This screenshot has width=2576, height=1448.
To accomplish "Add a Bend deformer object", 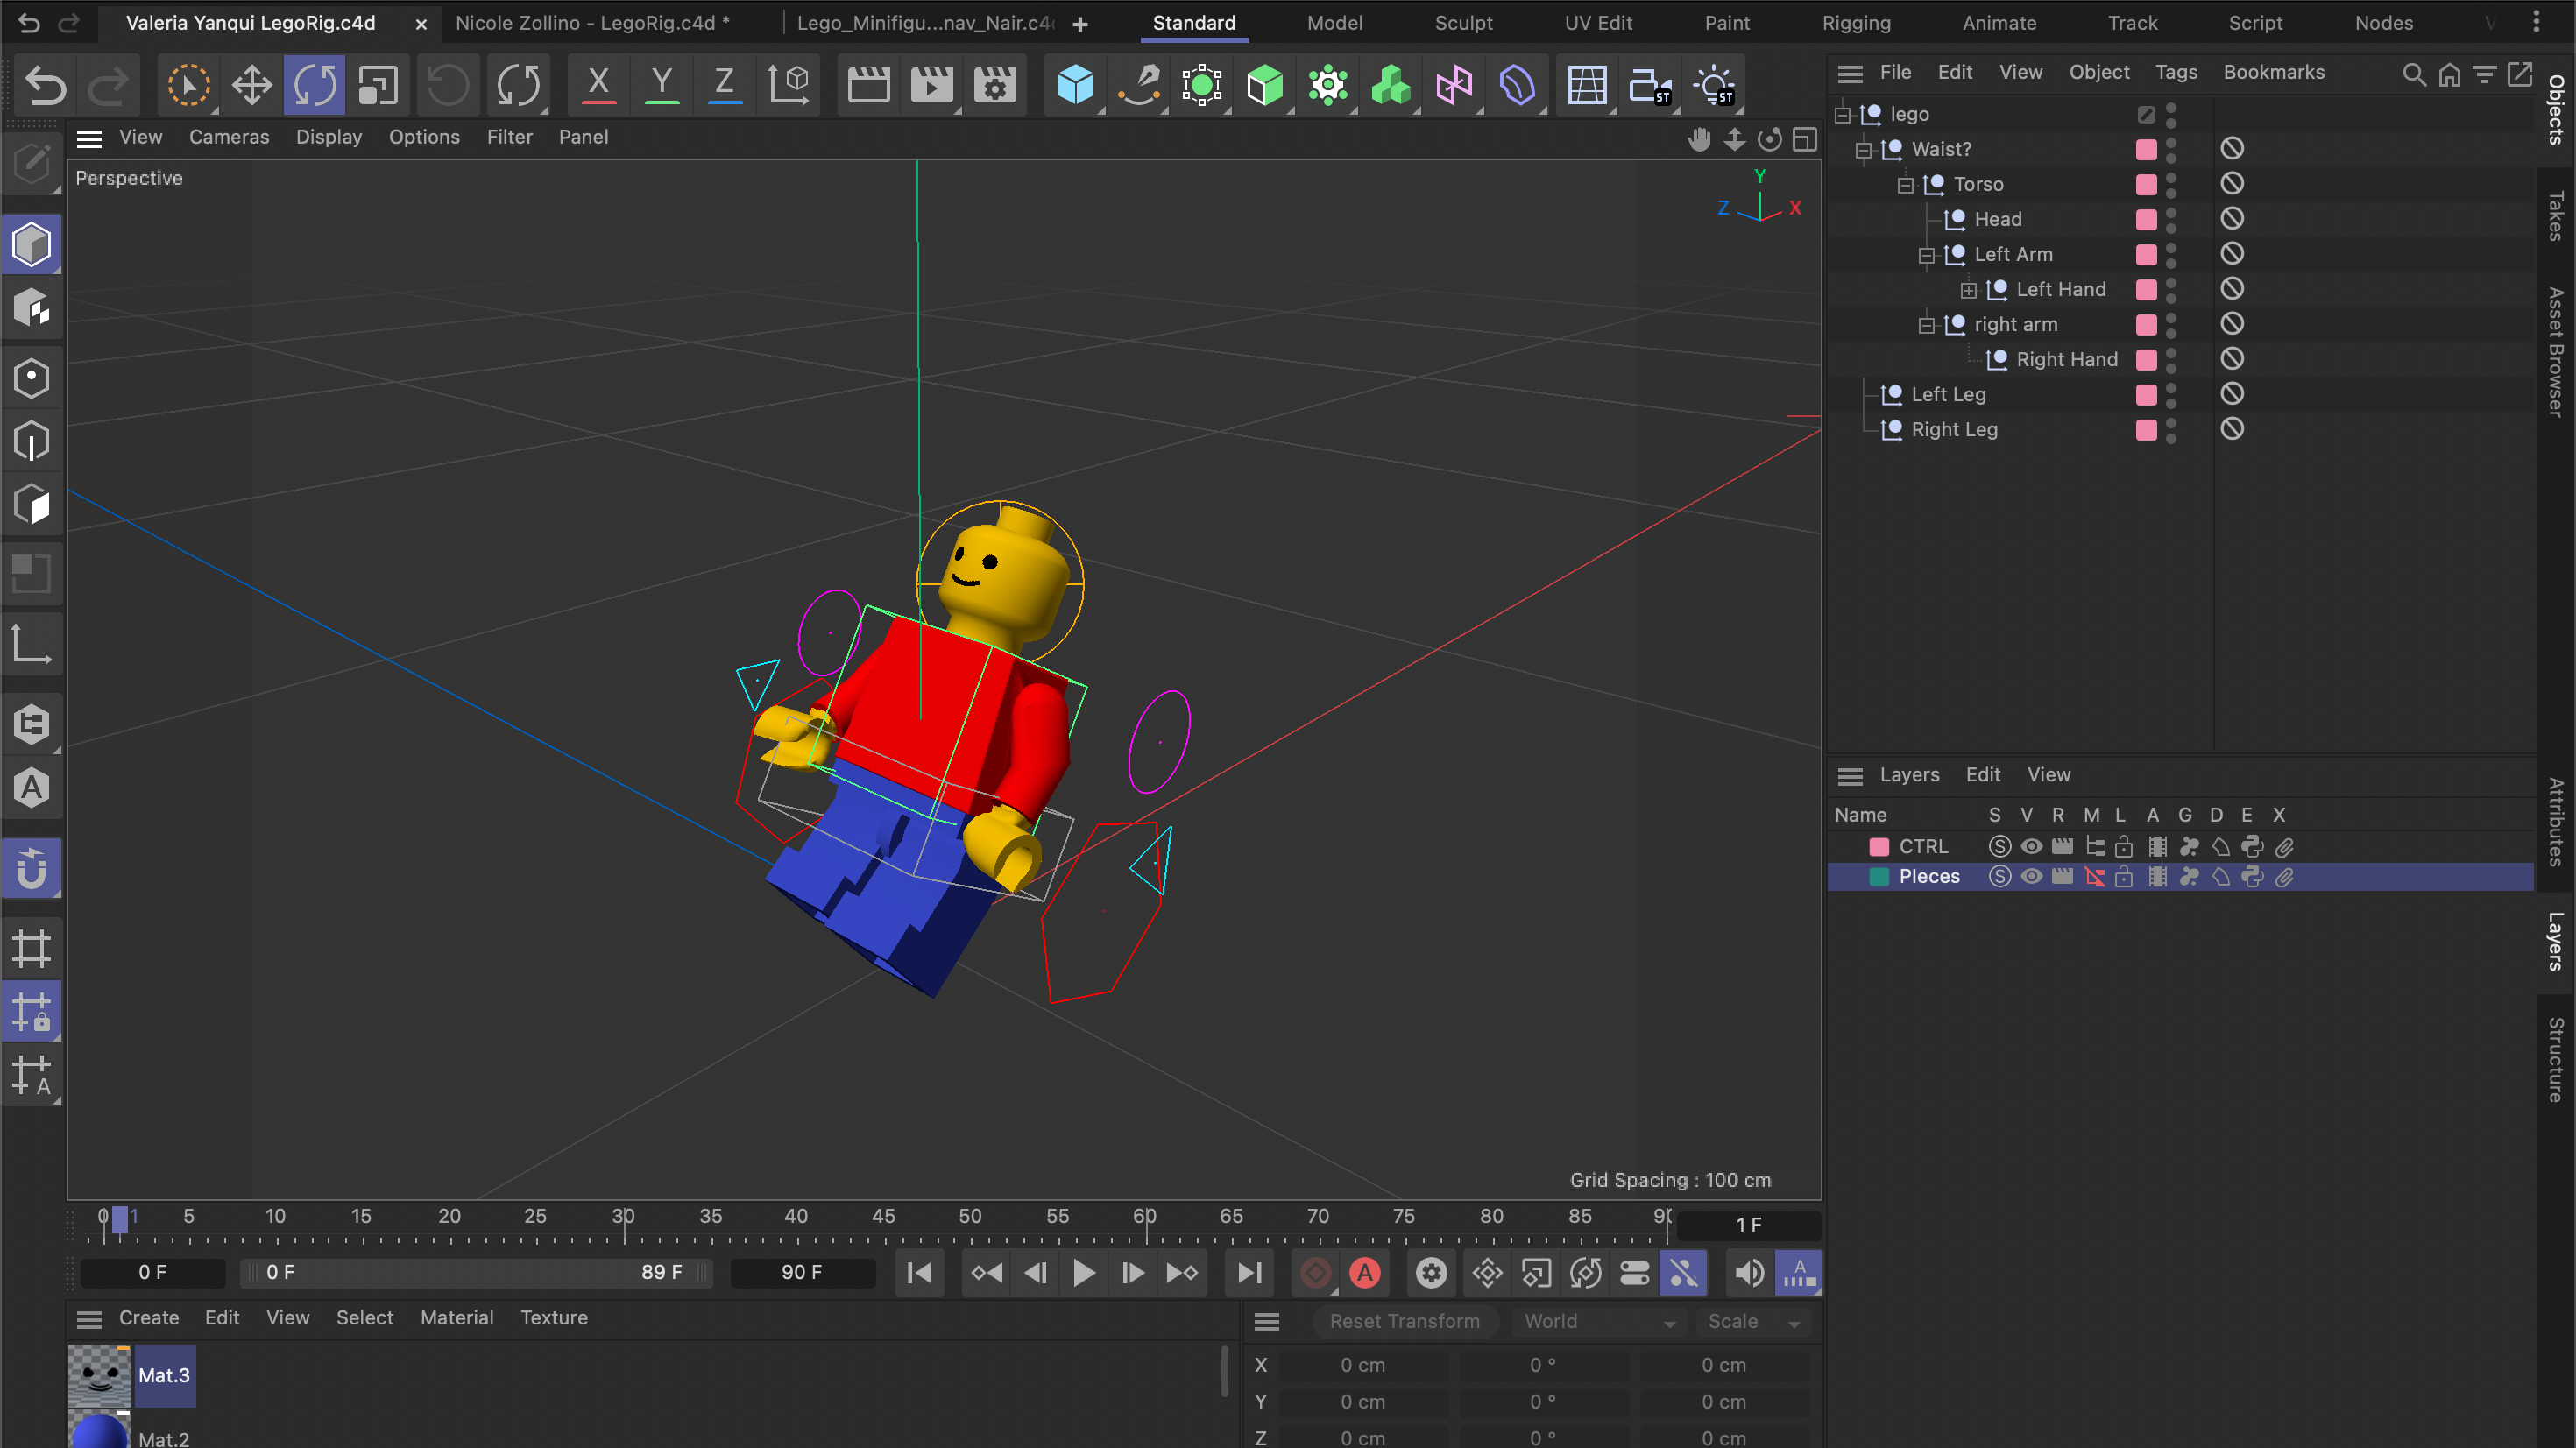I will (x=1517, y=85).
